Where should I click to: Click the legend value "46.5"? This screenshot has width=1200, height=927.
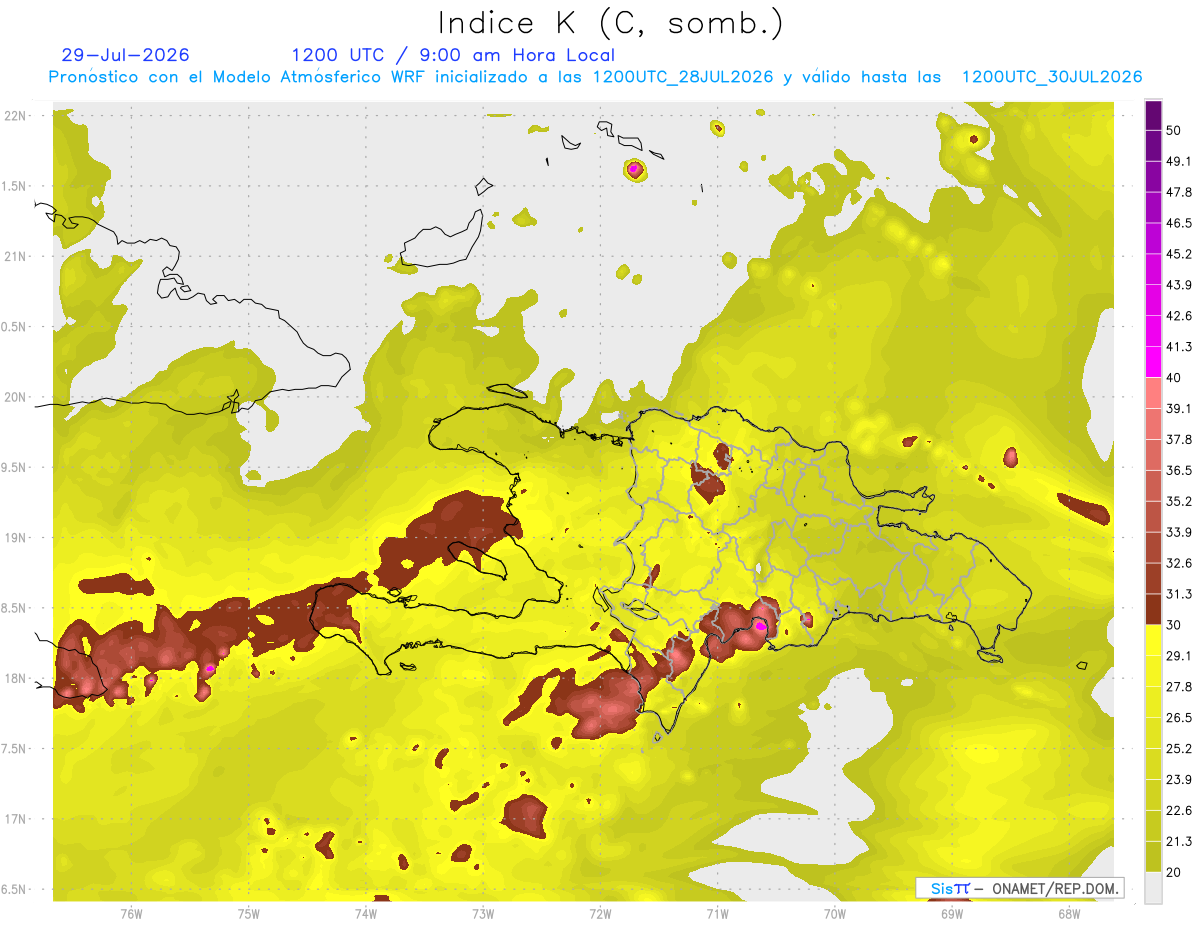tap(1179, 223)
